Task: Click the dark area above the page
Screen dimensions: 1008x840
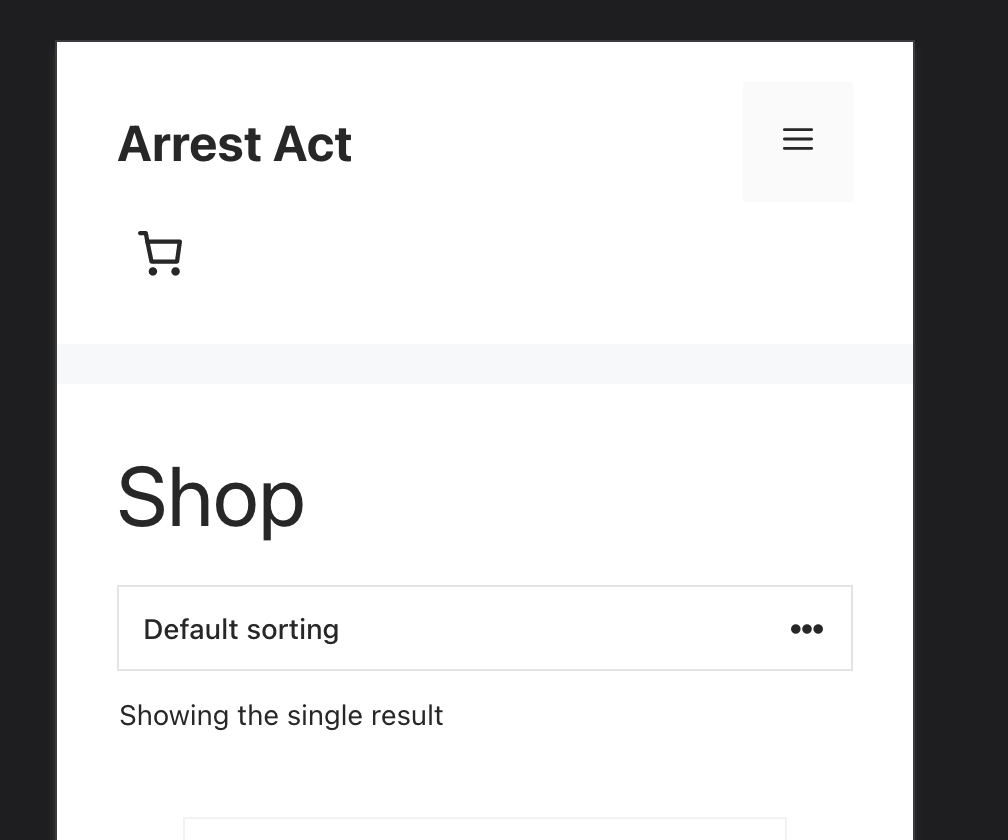Action: tap(485, 19)
